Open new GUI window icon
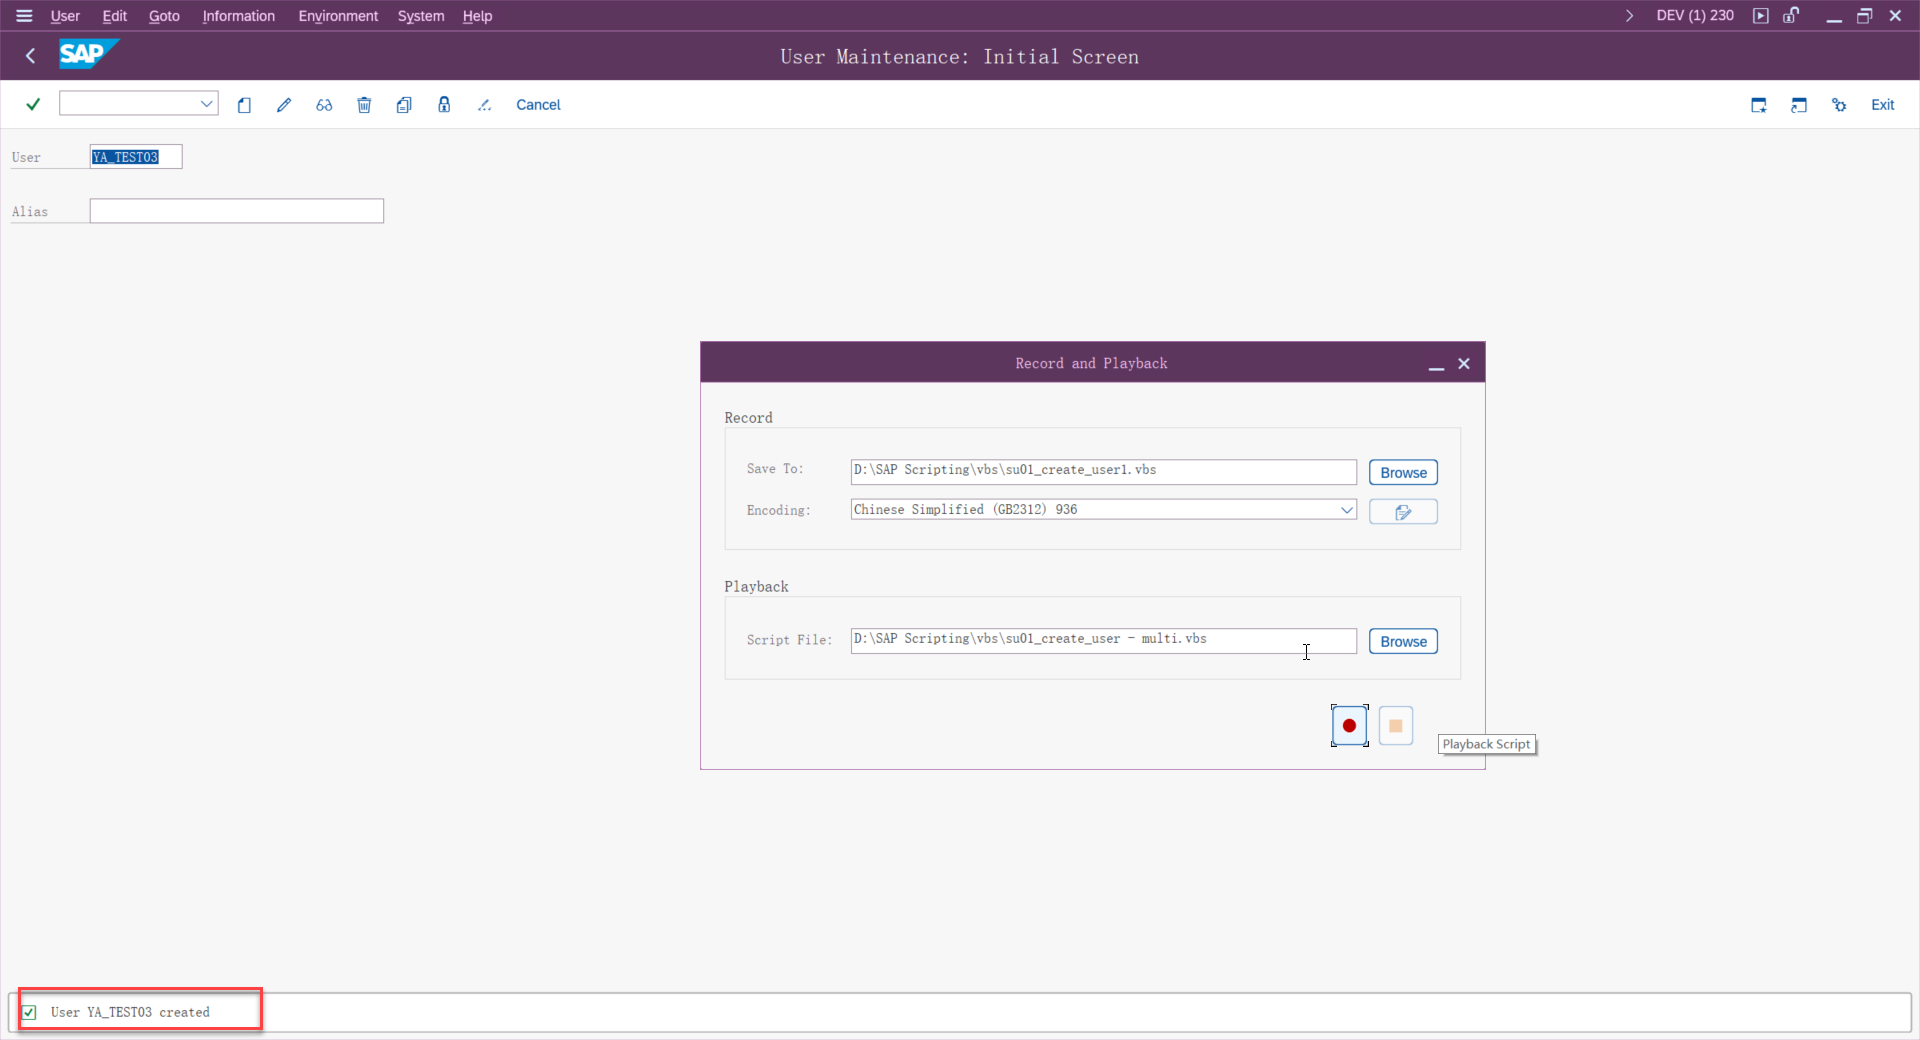 coord(1759,105)
